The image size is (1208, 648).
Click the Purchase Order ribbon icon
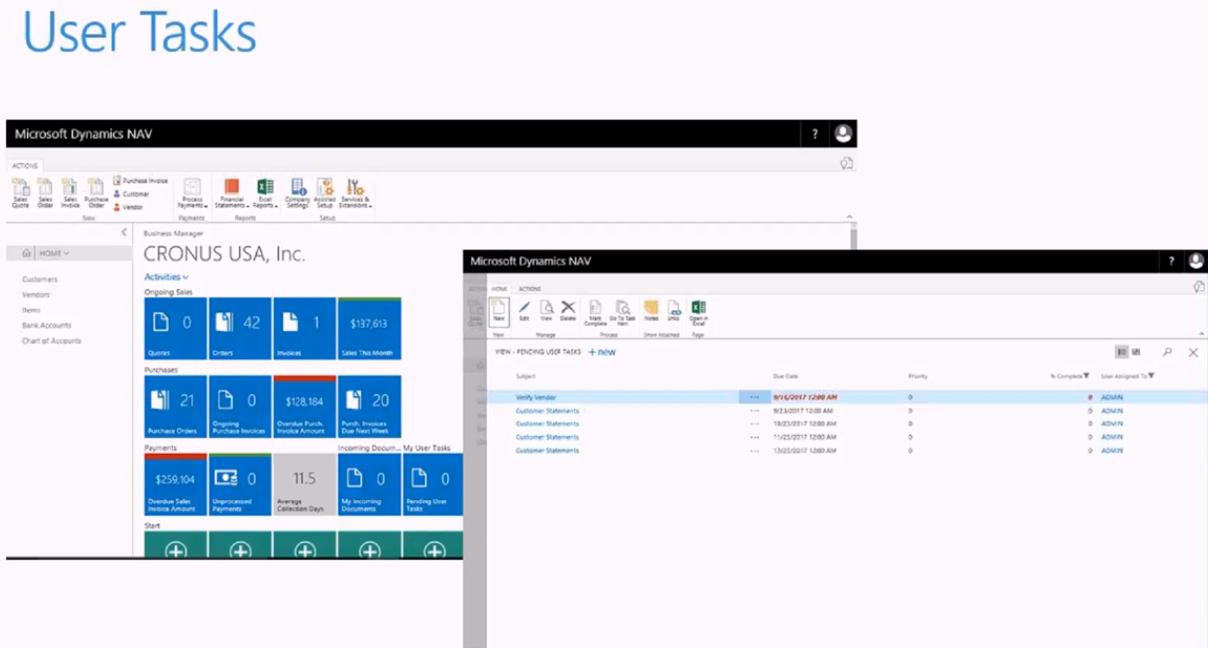point(95,192)
